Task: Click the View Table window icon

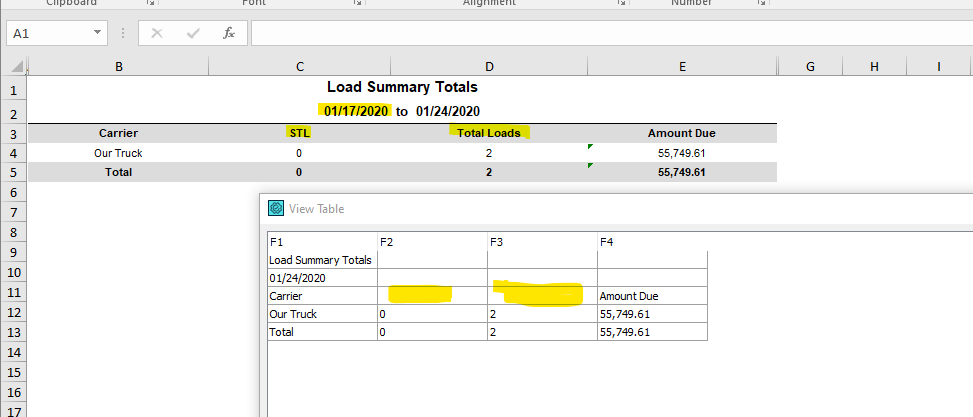Action: coord(276,208)
